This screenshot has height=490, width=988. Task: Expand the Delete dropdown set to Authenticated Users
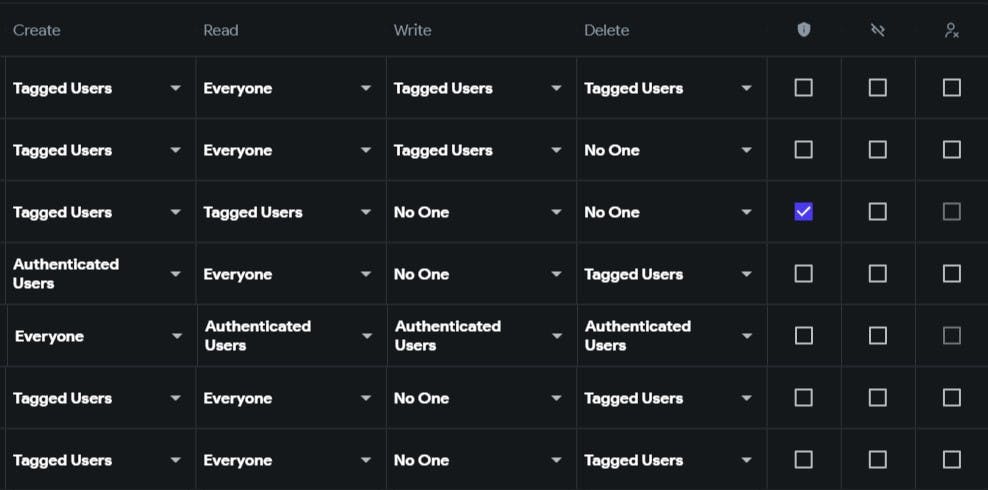[x=672, y=336]
